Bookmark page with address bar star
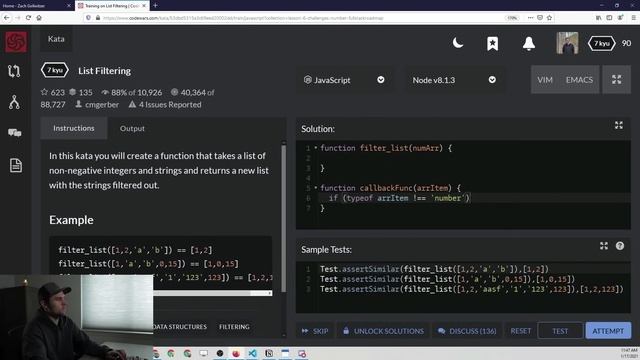Screen dimensions: 640x360 pyautogui.click(x=549, y=18)
